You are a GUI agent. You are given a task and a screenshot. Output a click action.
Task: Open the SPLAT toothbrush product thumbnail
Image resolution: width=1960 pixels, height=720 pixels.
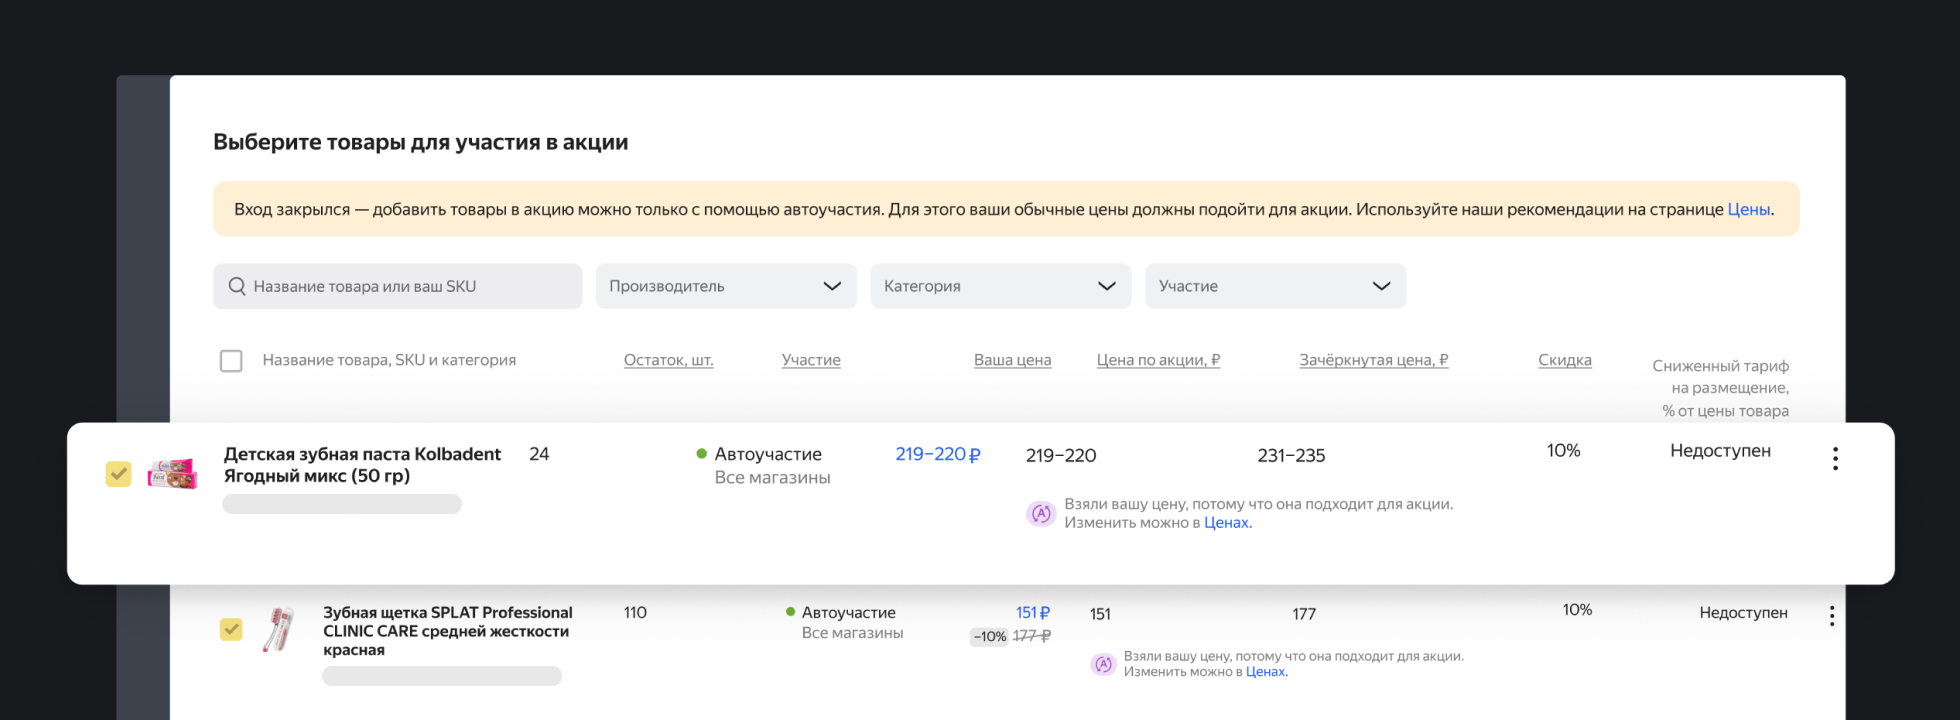279,629
